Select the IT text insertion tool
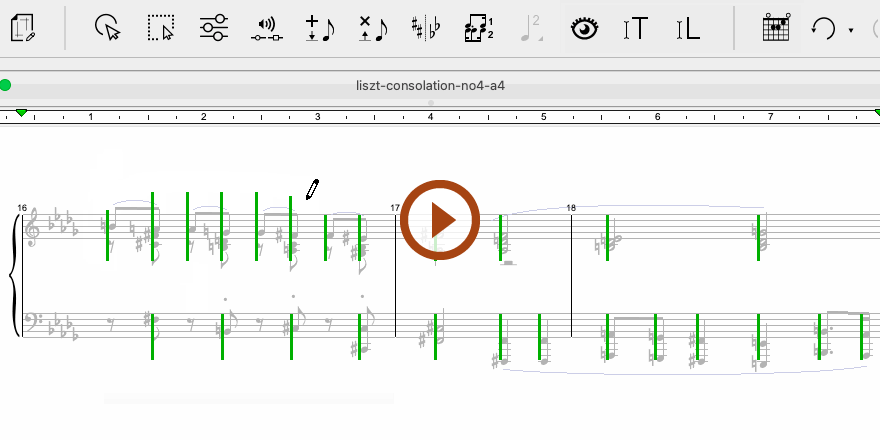 (x=636, y=29)
